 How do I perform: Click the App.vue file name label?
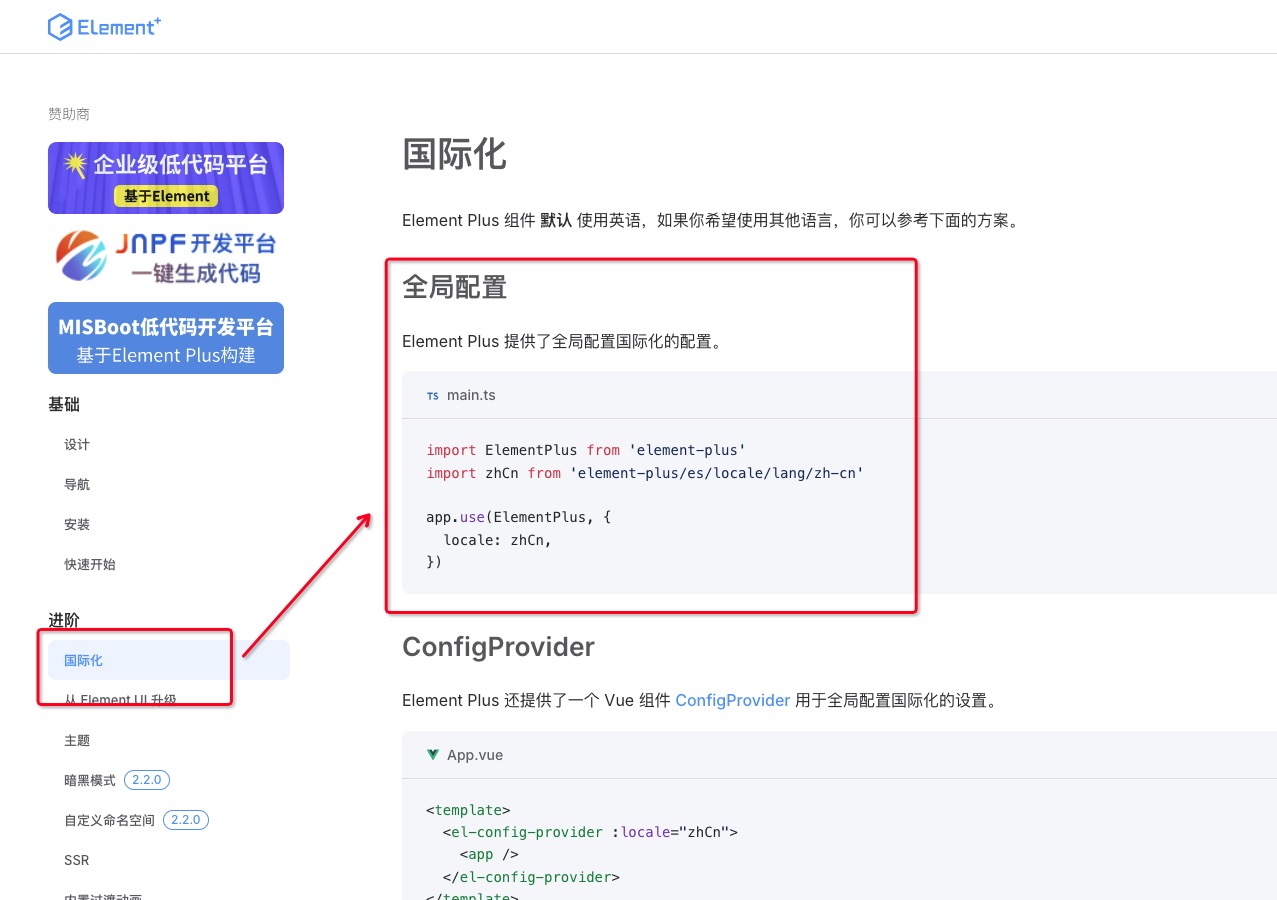click(475, 755)
